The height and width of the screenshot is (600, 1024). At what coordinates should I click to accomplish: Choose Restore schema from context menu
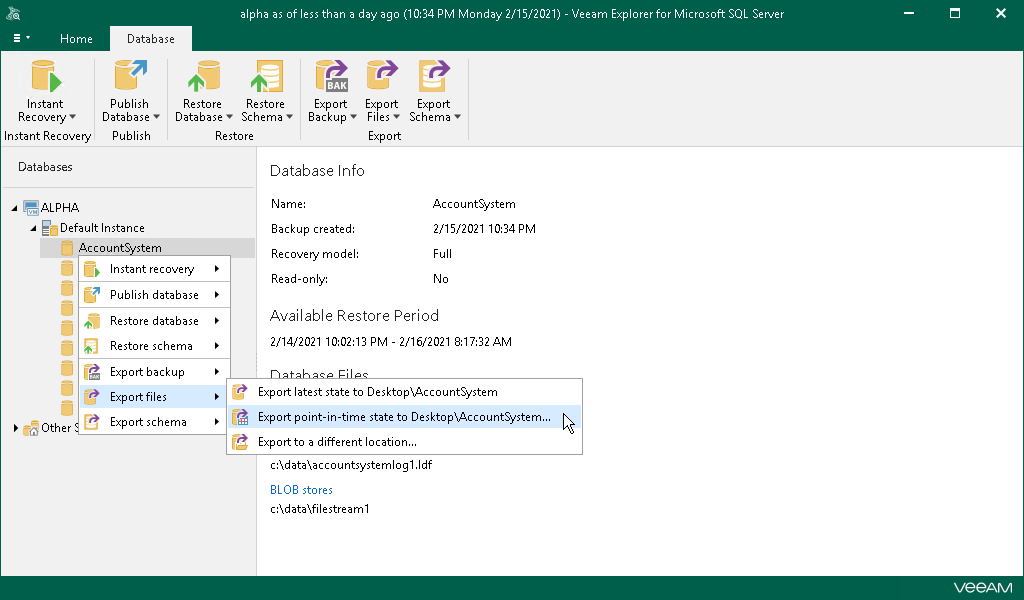pyautogui.click(x=155, y=346)
